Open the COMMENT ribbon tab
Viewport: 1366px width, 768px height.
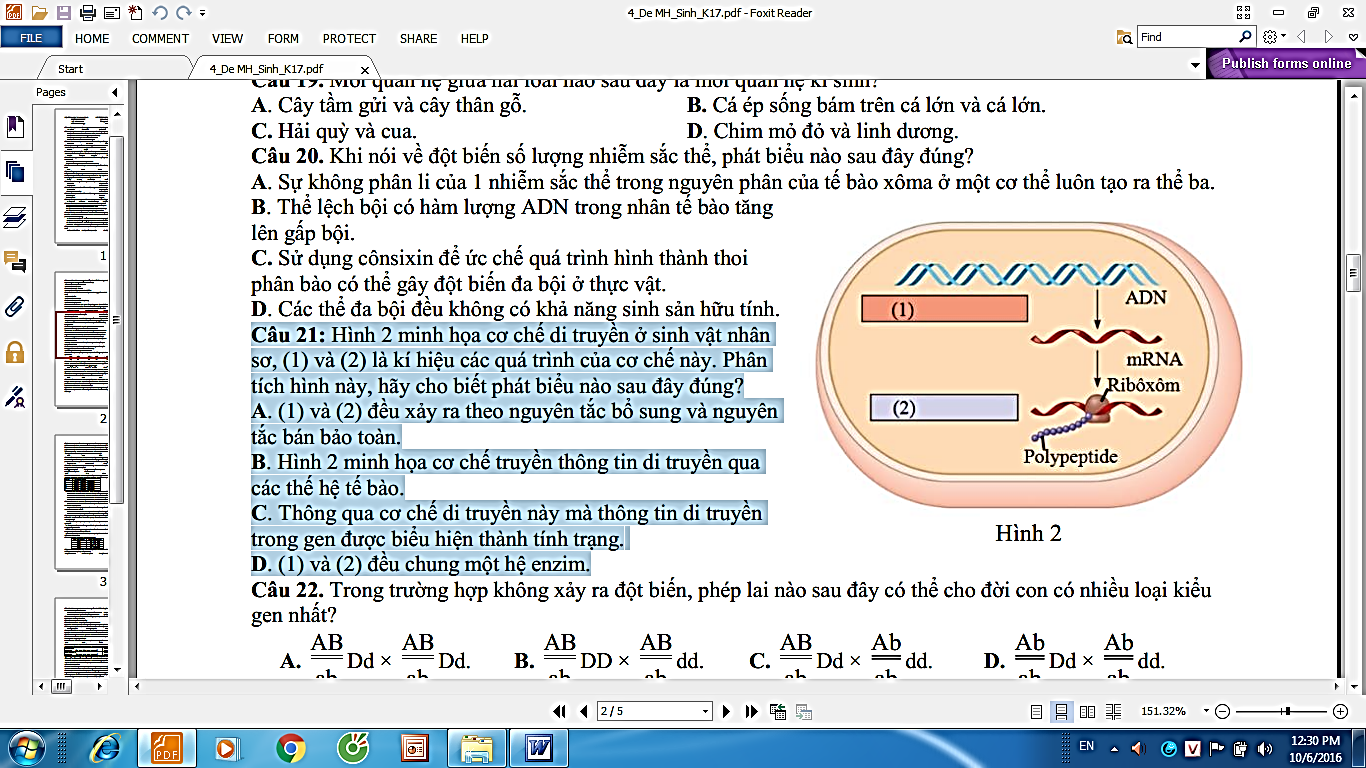(x=160, y=38)
